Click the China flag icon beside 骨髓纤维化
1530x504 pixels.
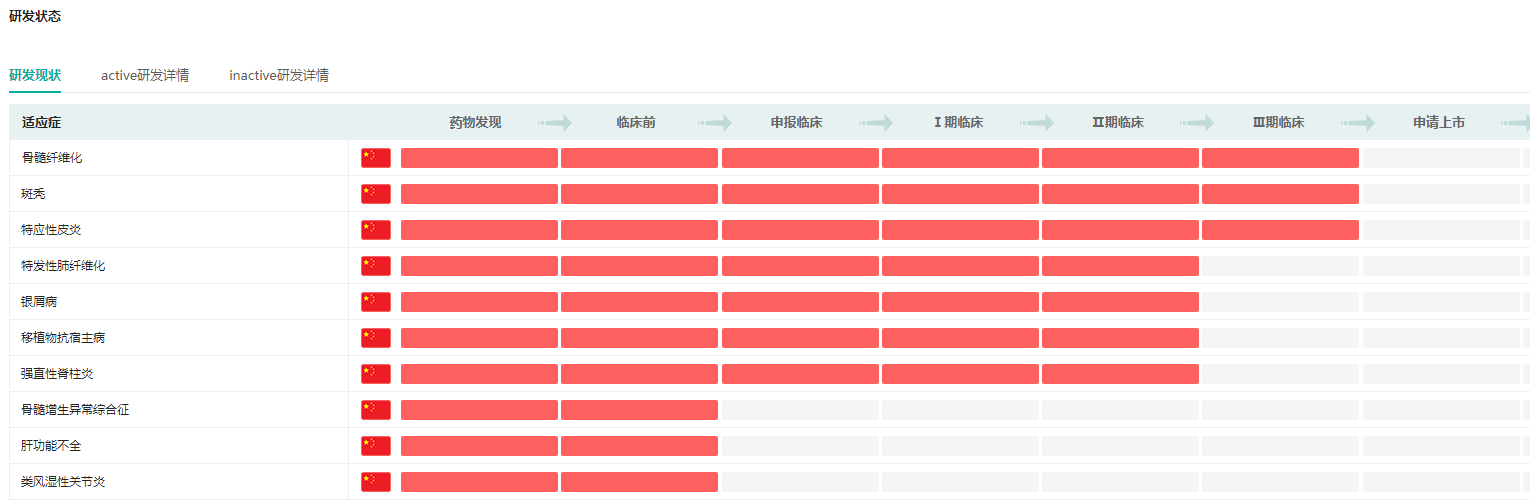point(376,158)
